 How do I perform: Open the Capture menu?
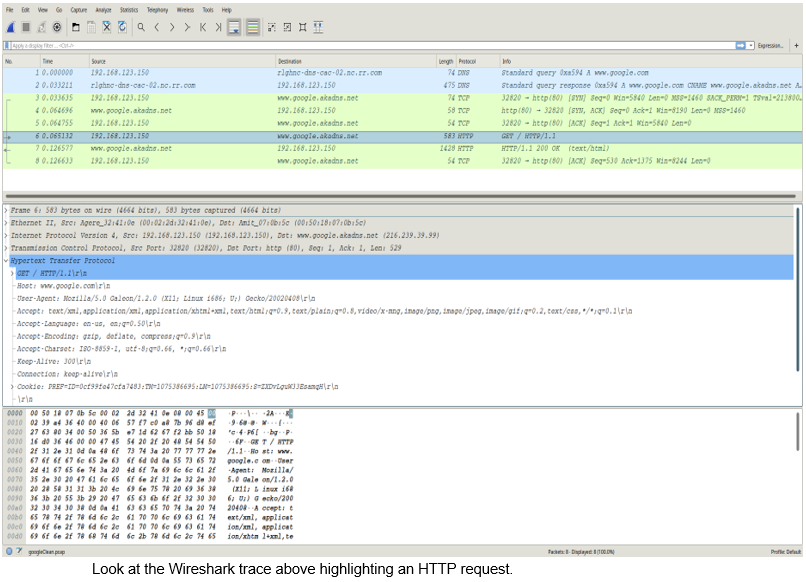pyautogui.click(x=79, y=10)
